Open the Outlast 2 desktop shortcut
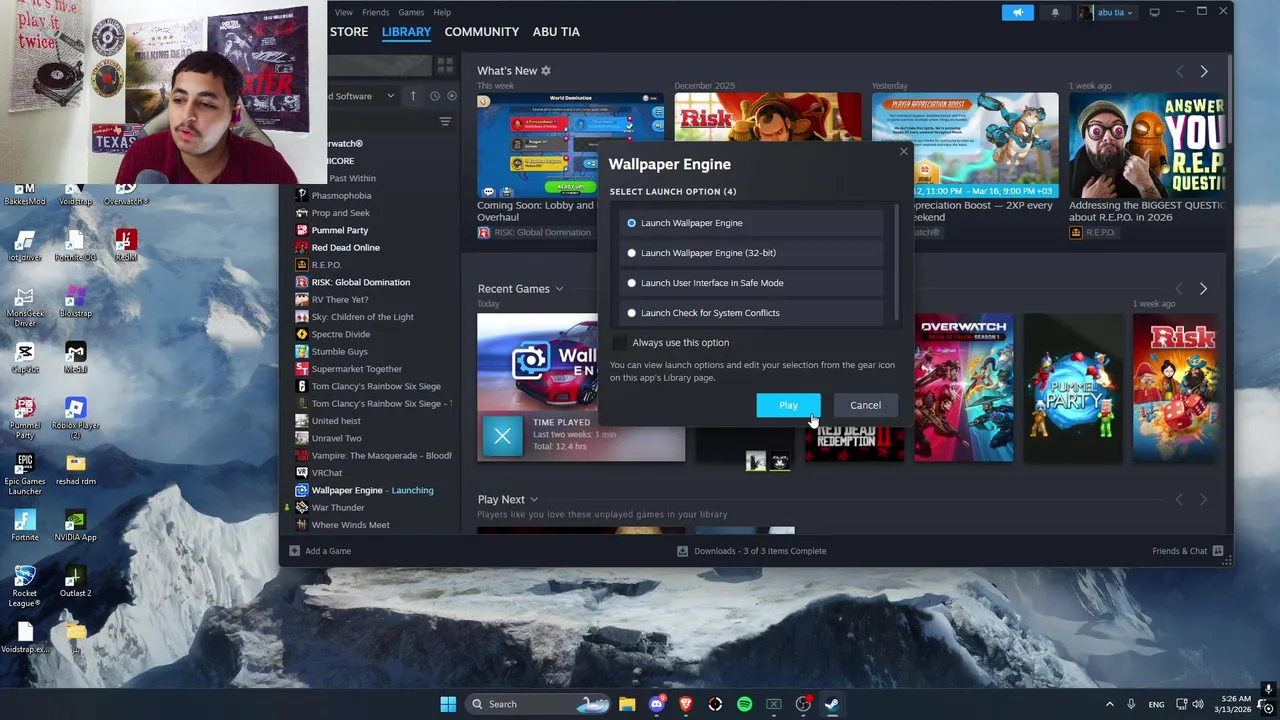This screenshot has width=1280, height=720. 75,582
